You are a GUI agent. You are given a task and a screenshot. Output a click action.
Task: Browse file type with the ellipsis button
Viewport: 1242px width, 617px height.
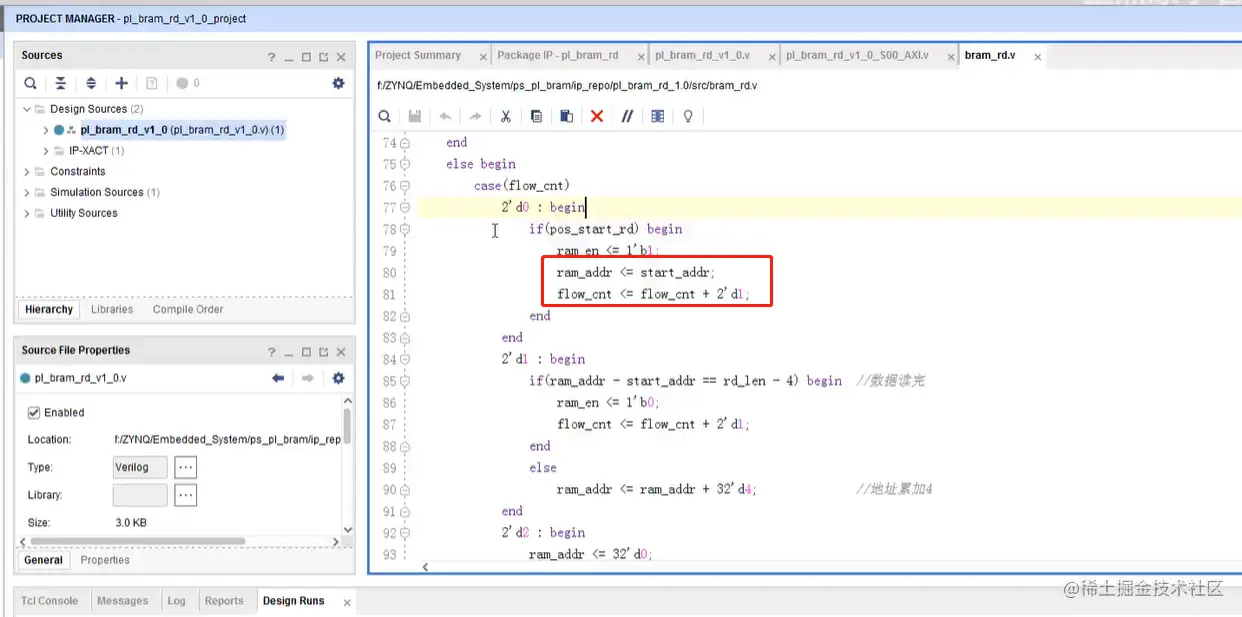(185, 467)
